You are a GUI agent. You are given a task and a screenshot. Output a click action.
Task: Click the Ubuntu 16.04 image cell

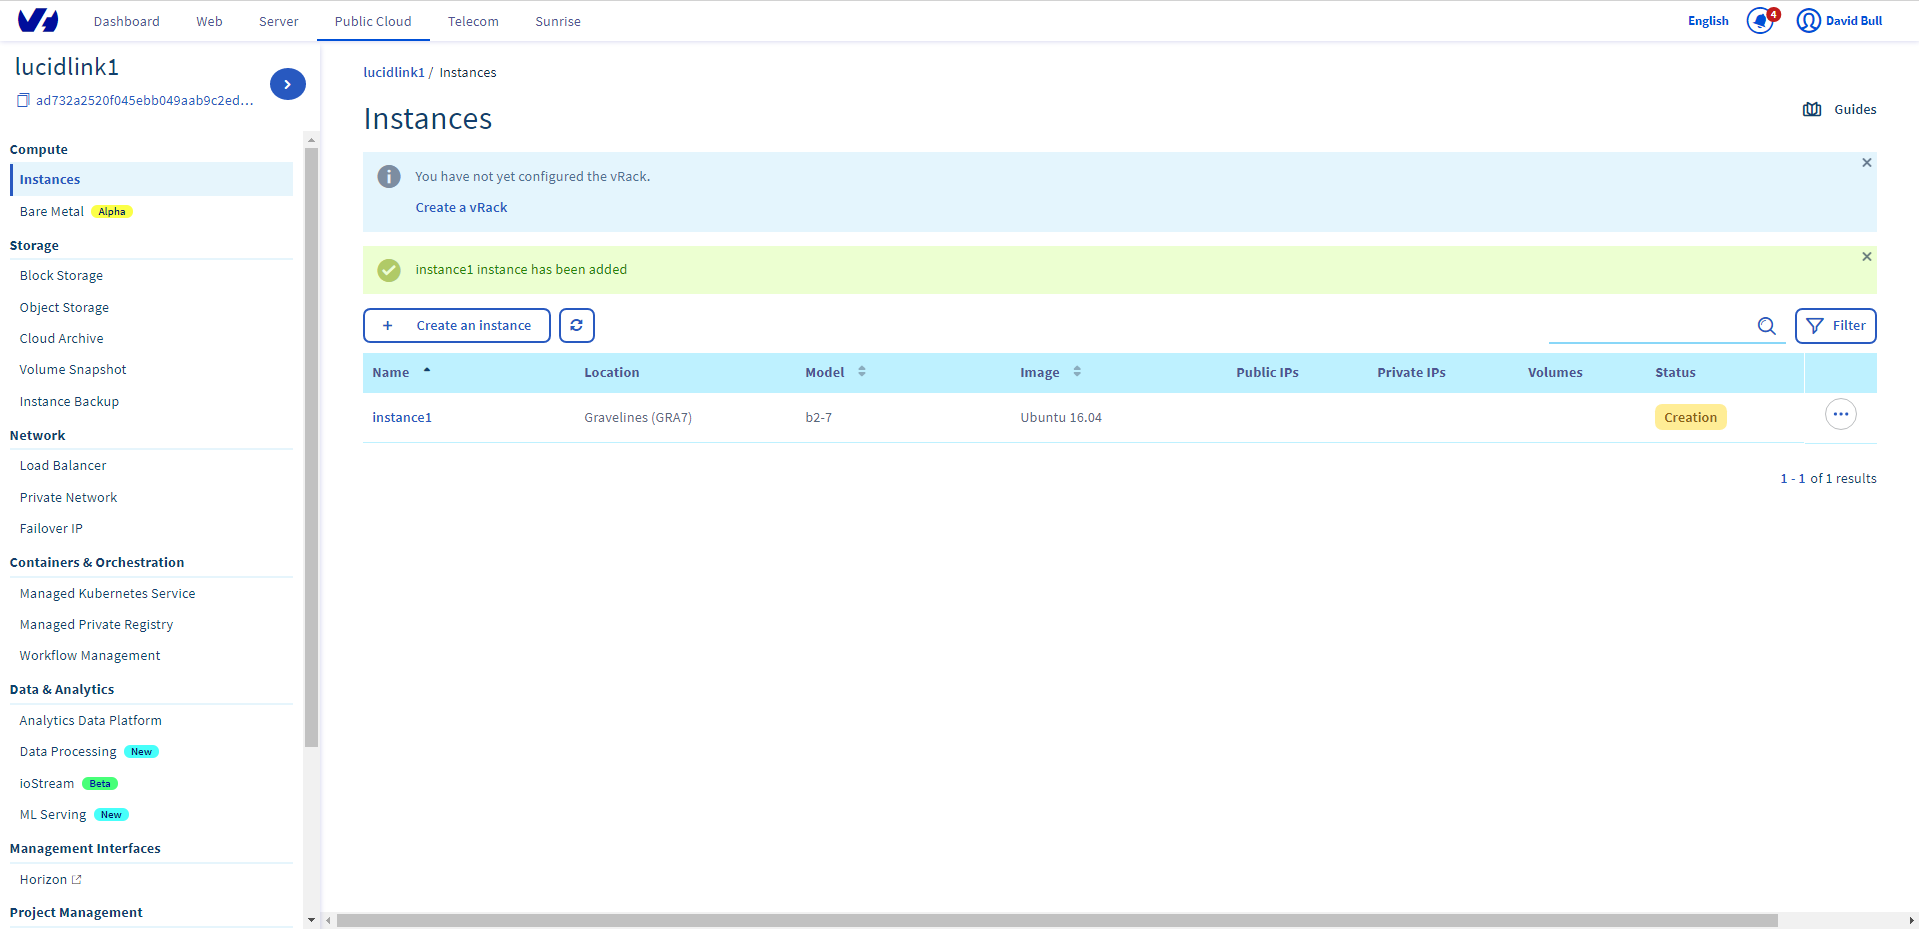click(1061, 417)
